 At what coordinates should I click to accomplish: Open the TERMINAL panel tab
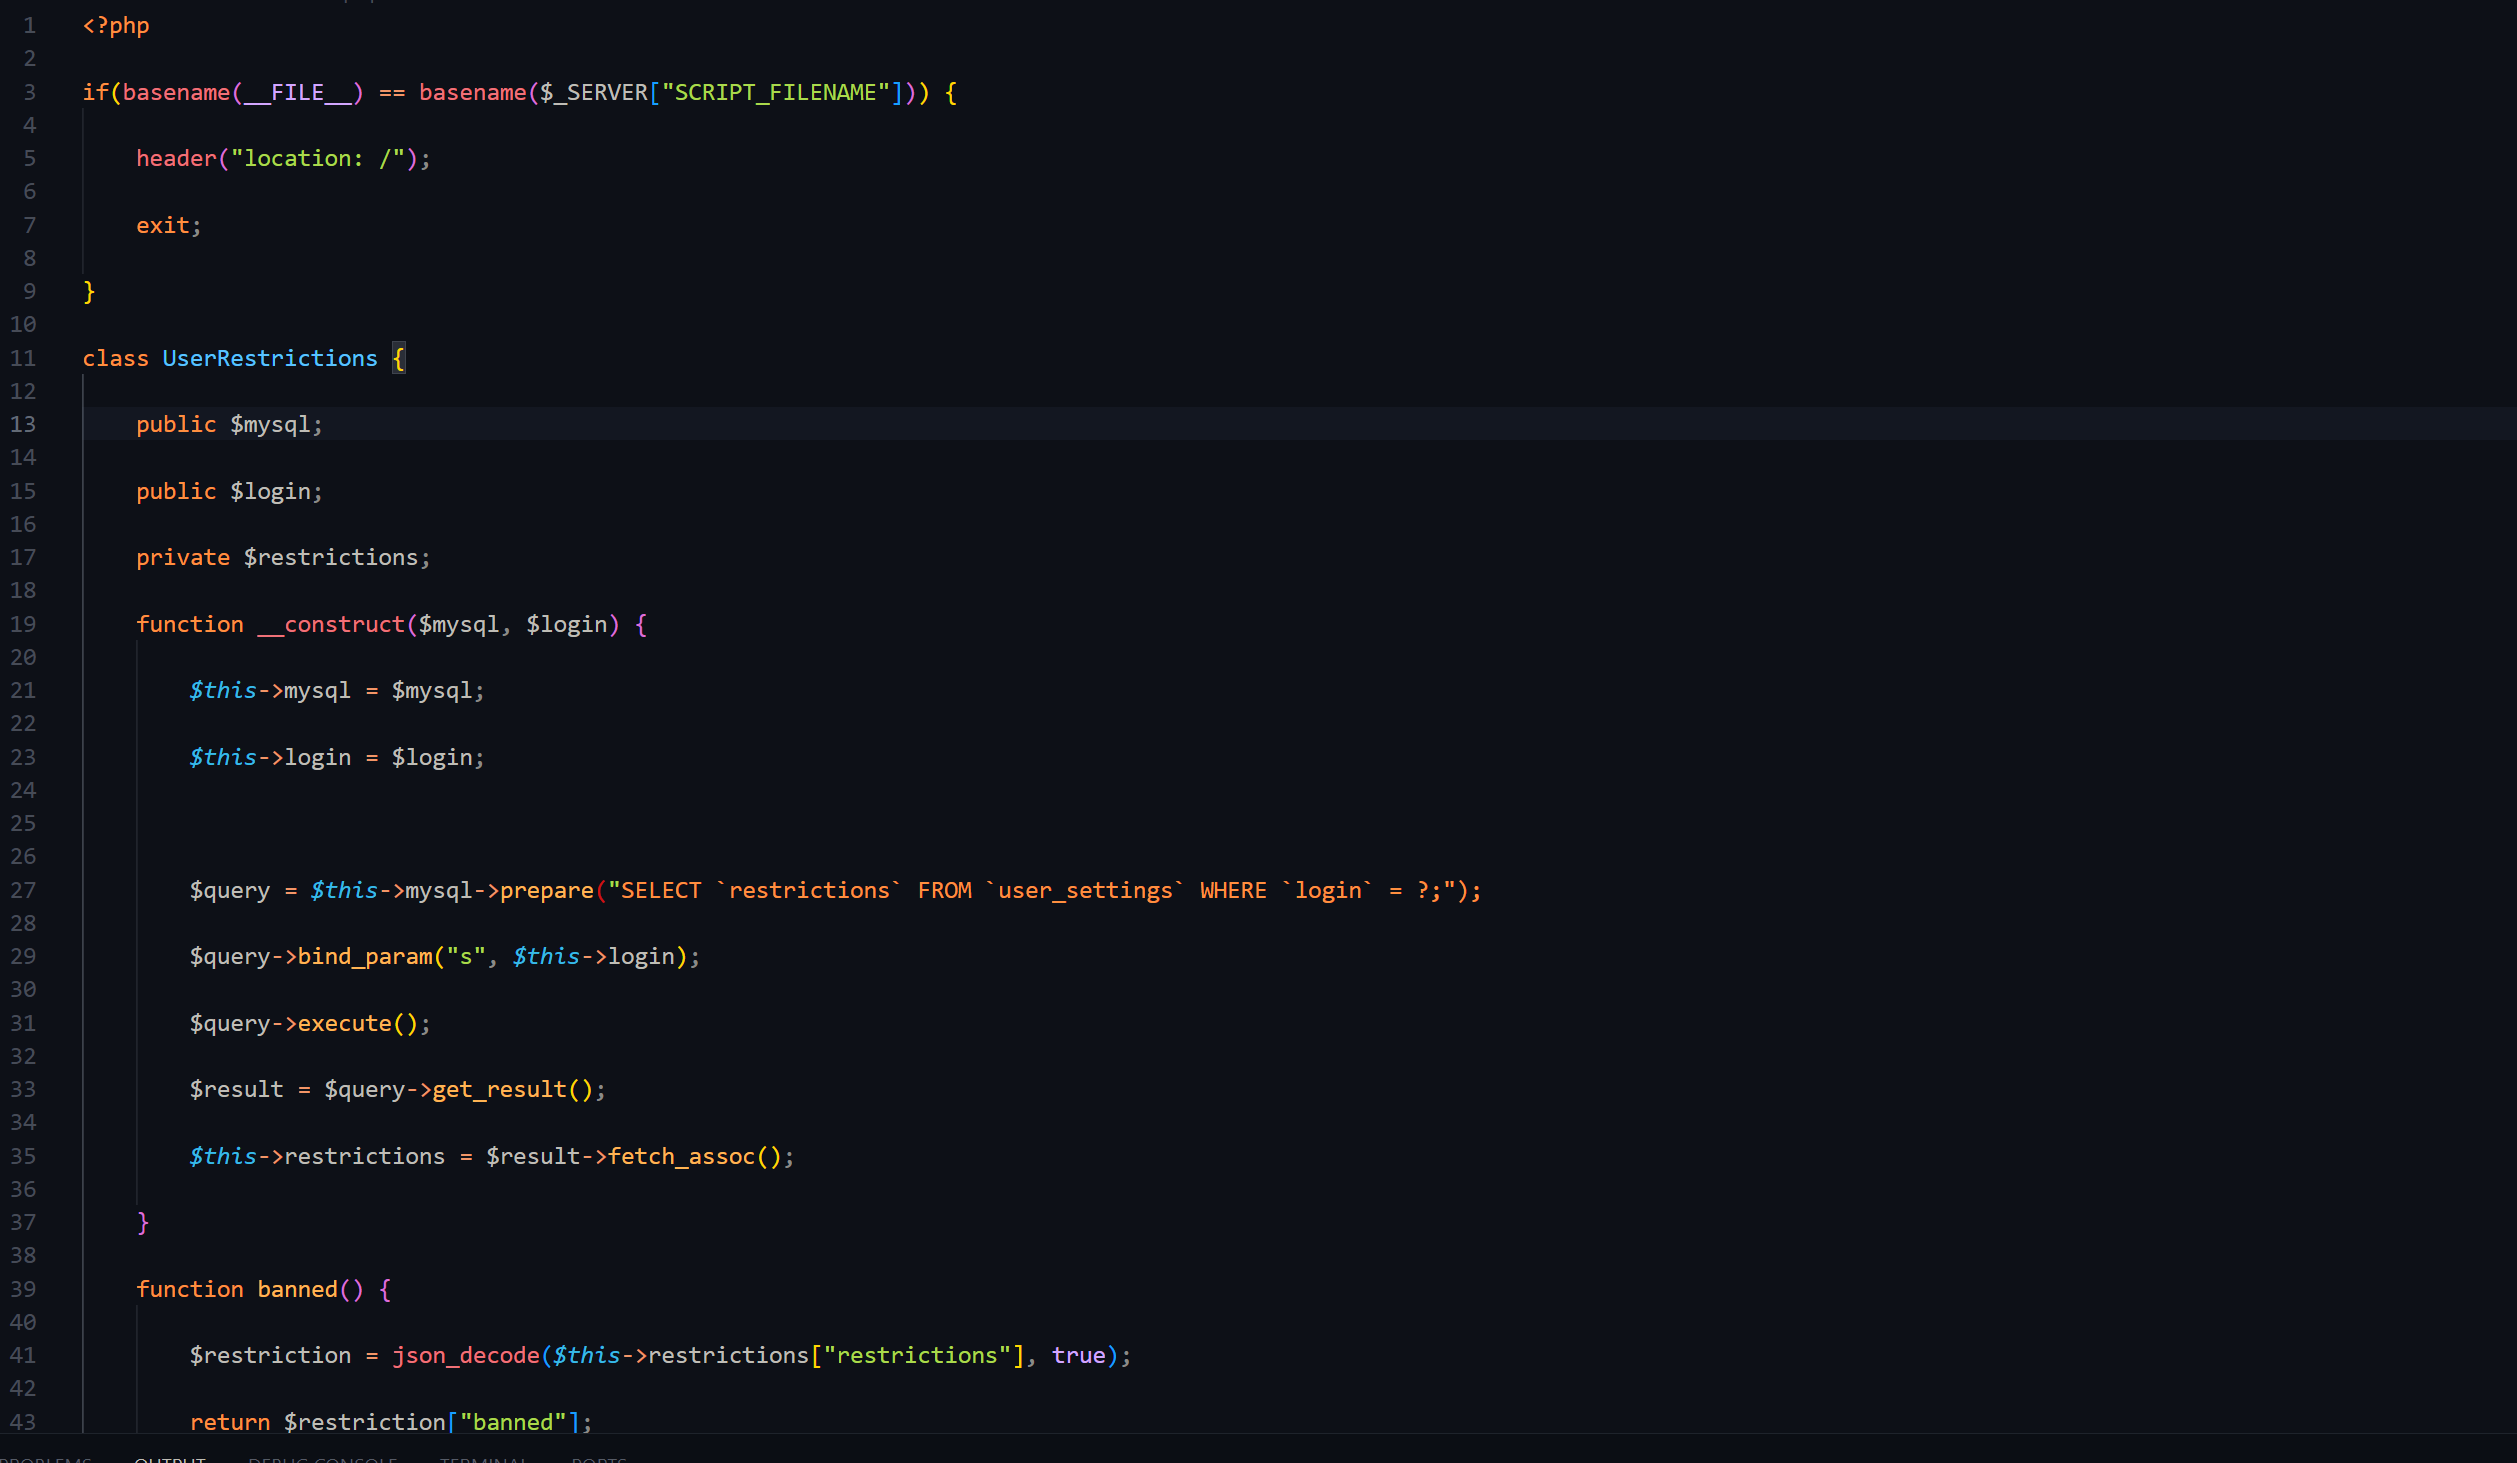point(483,1458)
